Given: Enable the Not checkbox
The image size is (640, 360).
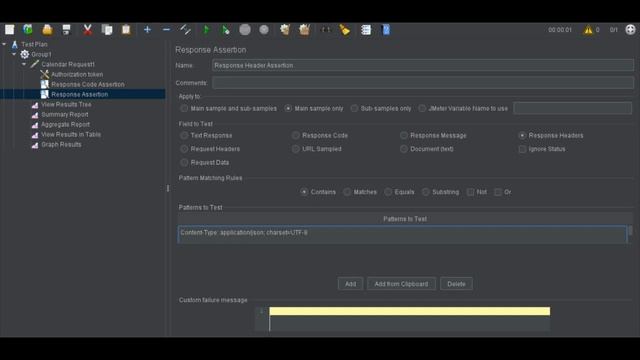Looking at the screenshot, I should click(471, 192).
